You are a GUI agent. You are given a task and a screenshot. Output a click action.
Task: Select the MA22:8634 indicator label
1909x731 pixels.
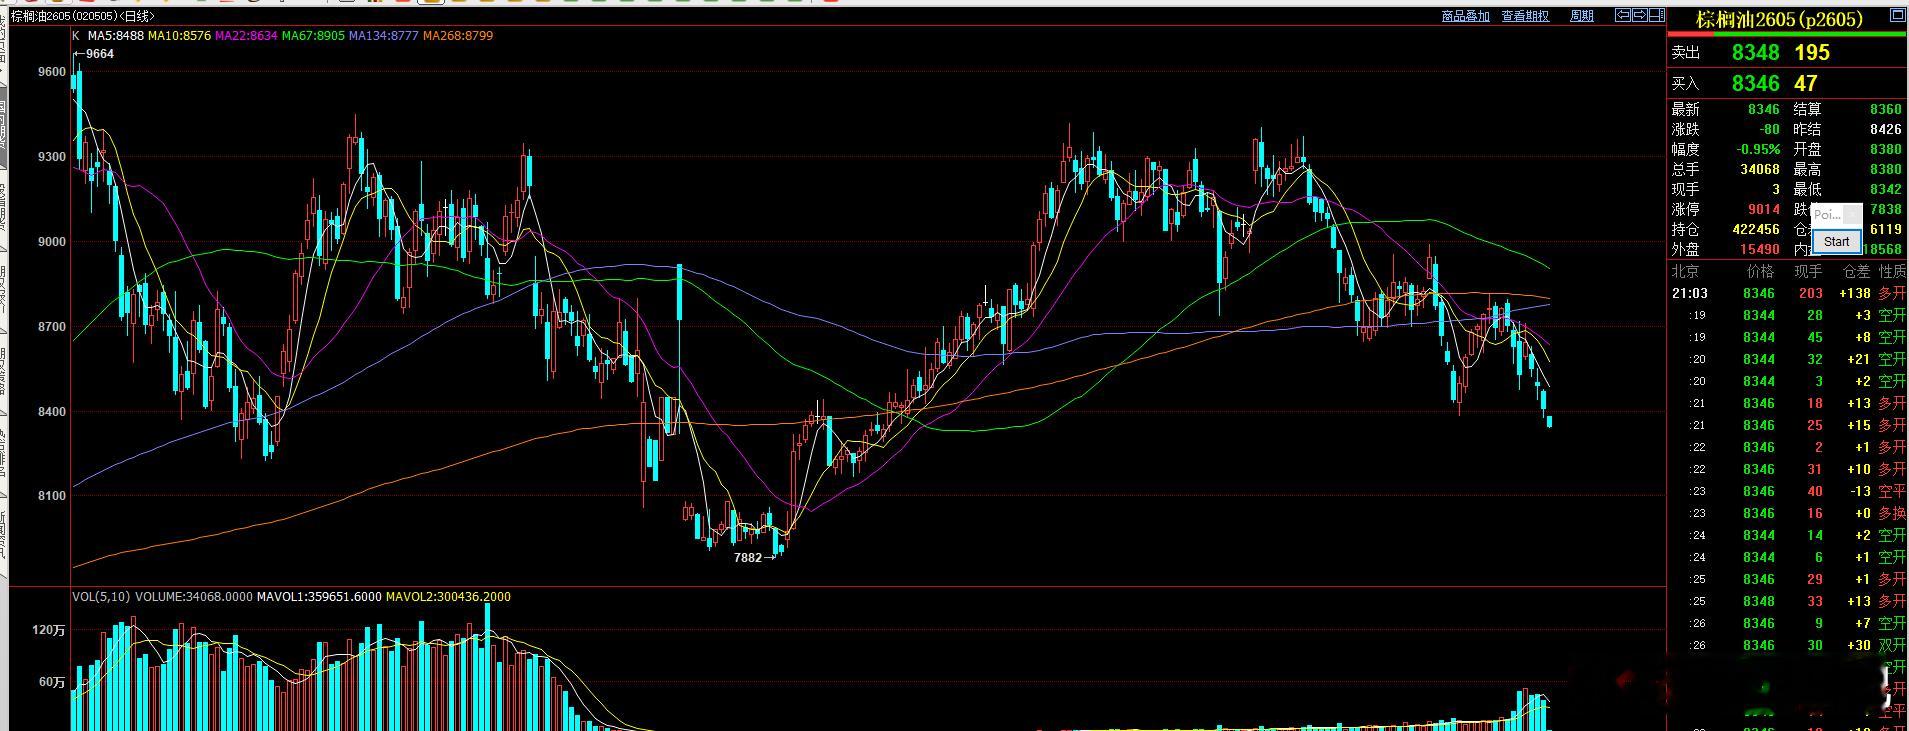[246, 35]
